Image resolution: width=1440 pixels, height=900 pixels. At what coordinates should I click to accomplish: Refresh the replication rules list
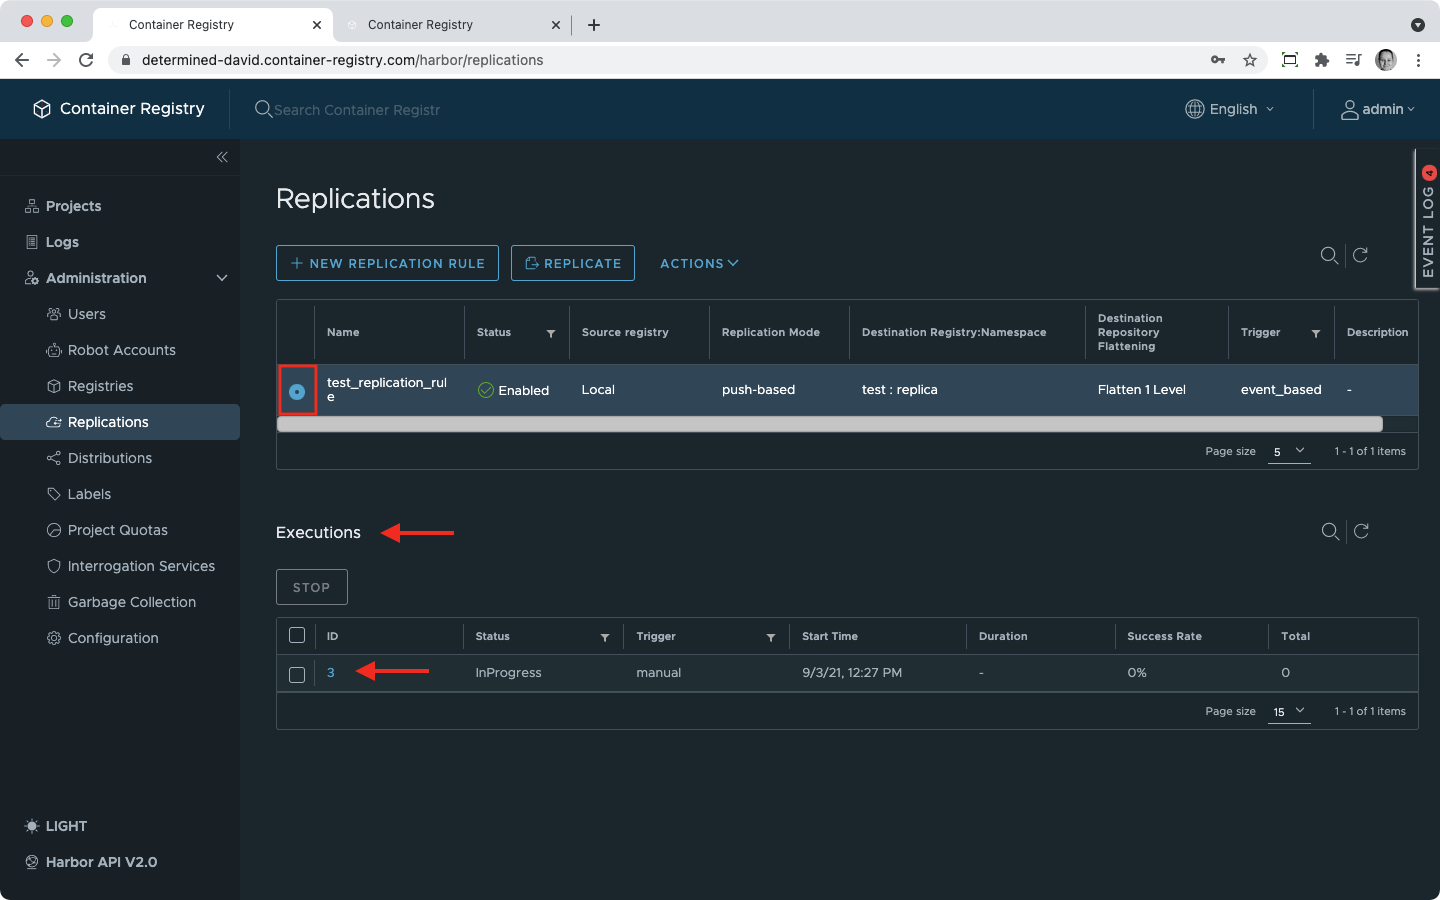tap(1360, 255)
